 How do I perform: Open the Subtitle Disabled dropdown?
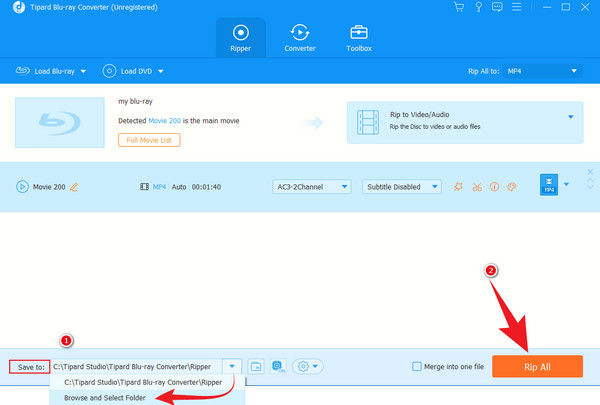400,187
